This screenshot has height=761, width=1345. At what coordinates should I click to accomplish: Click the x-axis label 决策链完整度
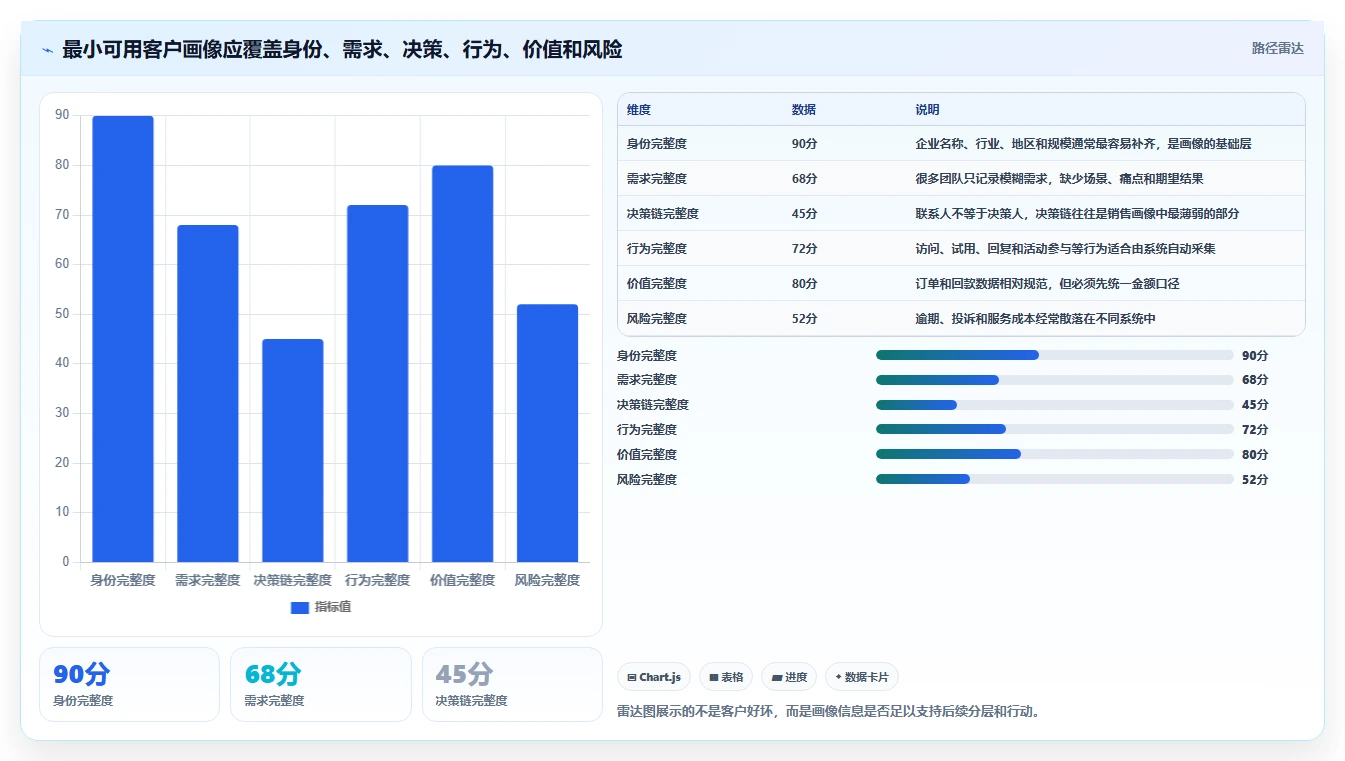[x=292, y=580]
